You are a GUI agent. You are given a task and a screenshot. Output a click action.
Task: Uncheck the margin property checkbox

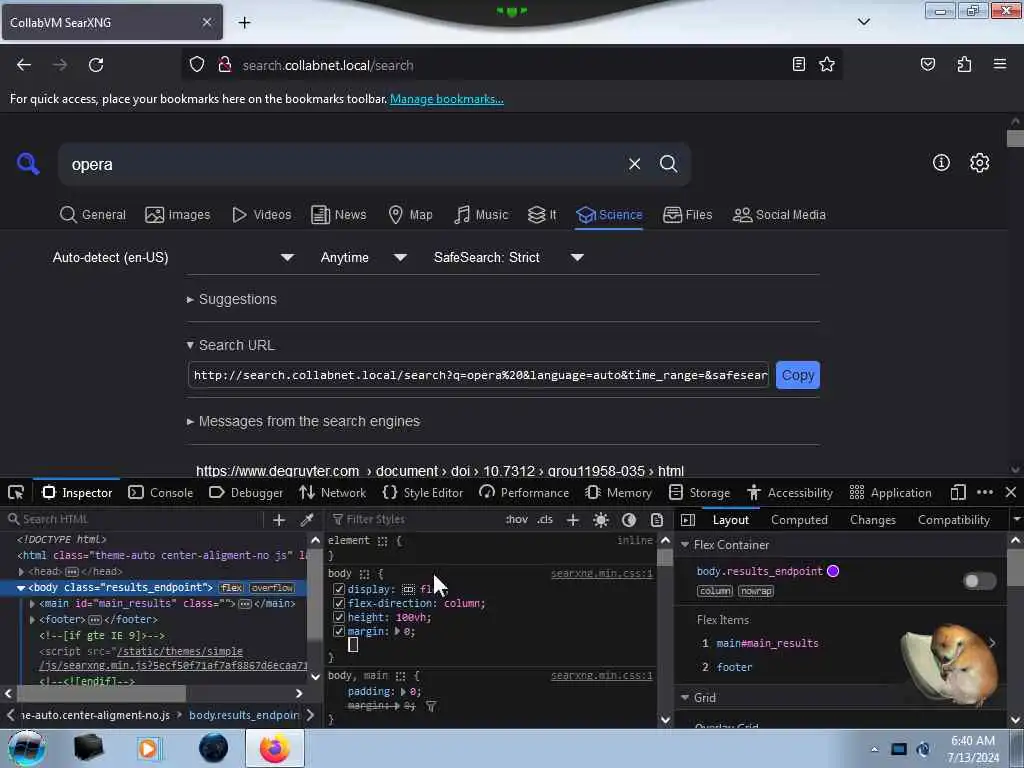click(x=338, y=632)
